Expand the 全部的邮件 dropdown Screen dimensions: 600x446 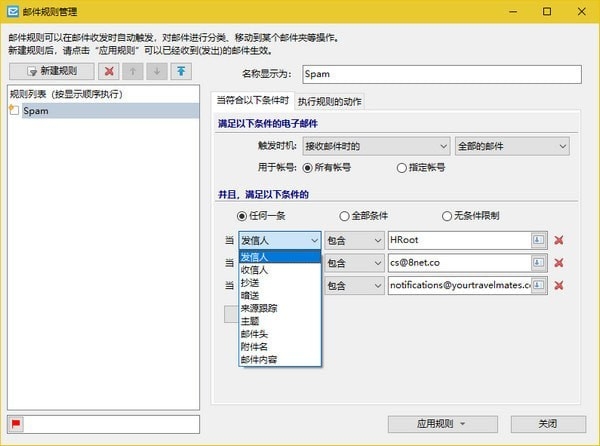[x=512, y=146]
